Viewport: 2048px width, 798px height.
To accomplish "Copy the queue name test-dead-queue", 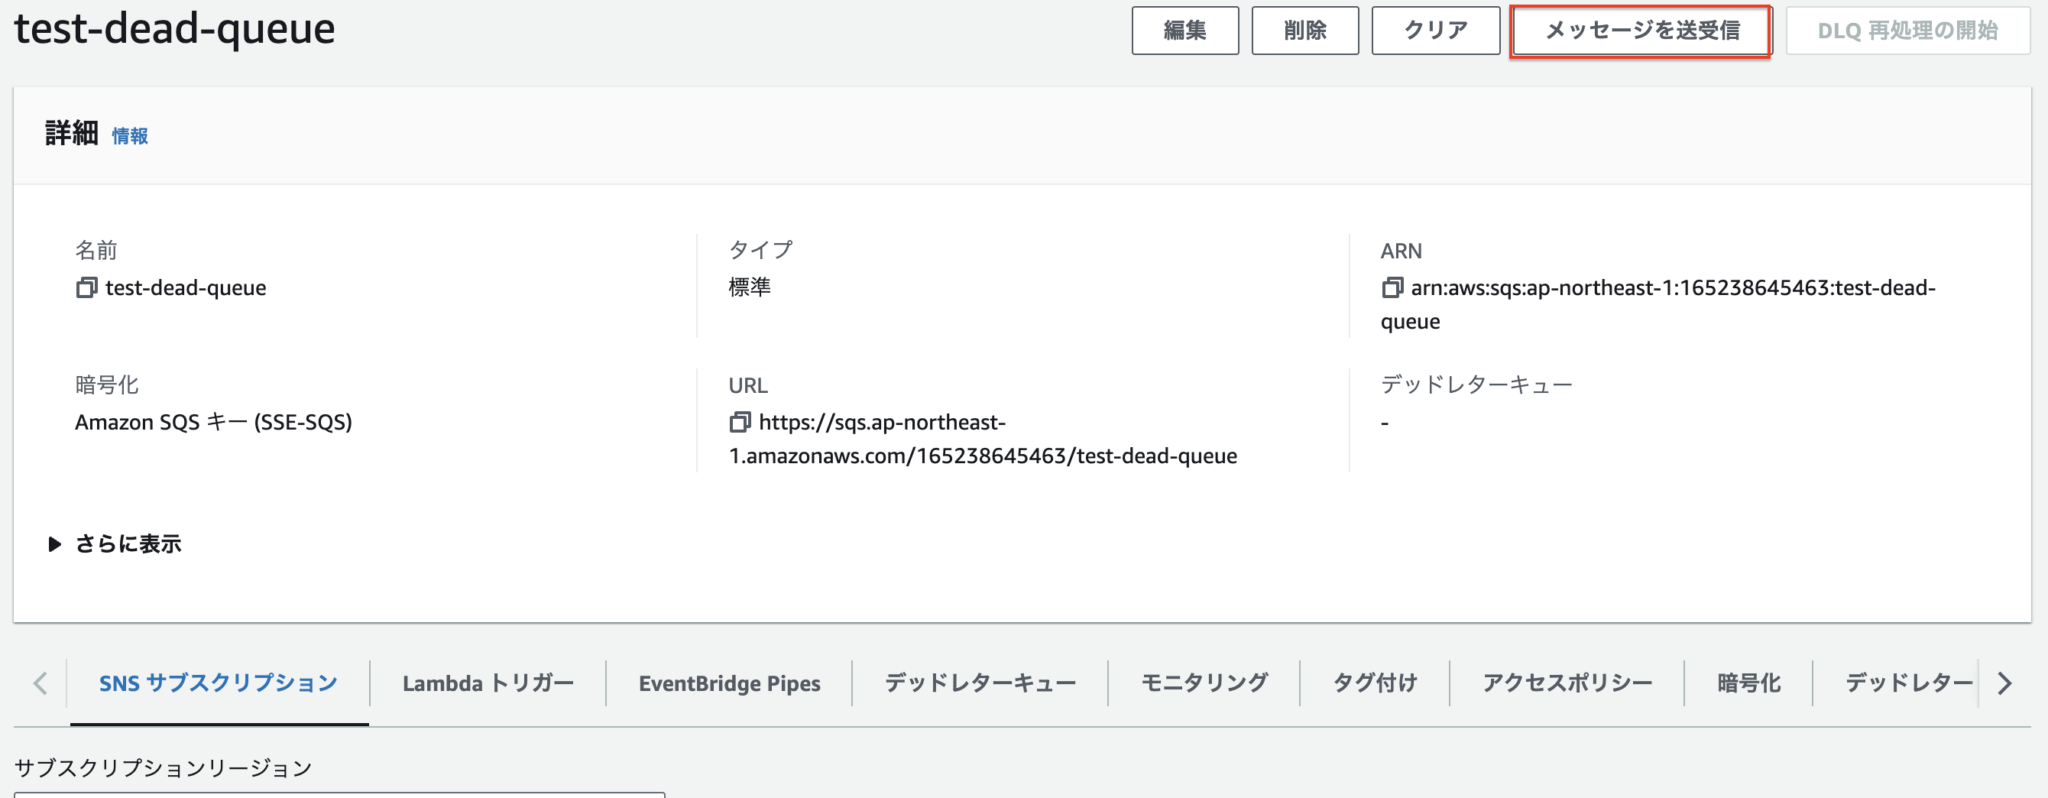I will (x=87, y=288).
